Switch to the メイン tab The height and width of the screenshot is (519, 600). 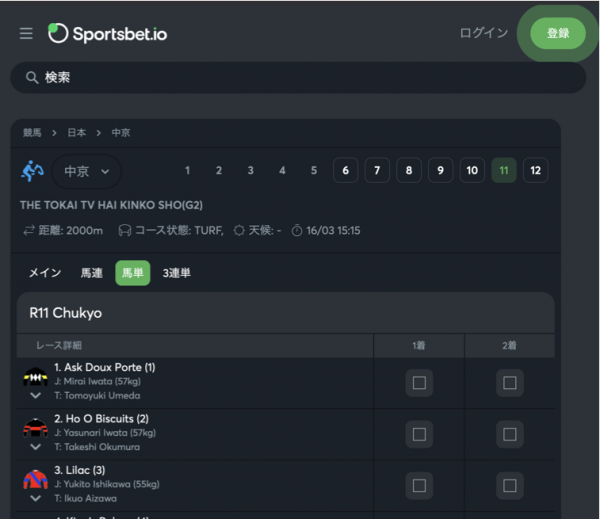point(45,273)
